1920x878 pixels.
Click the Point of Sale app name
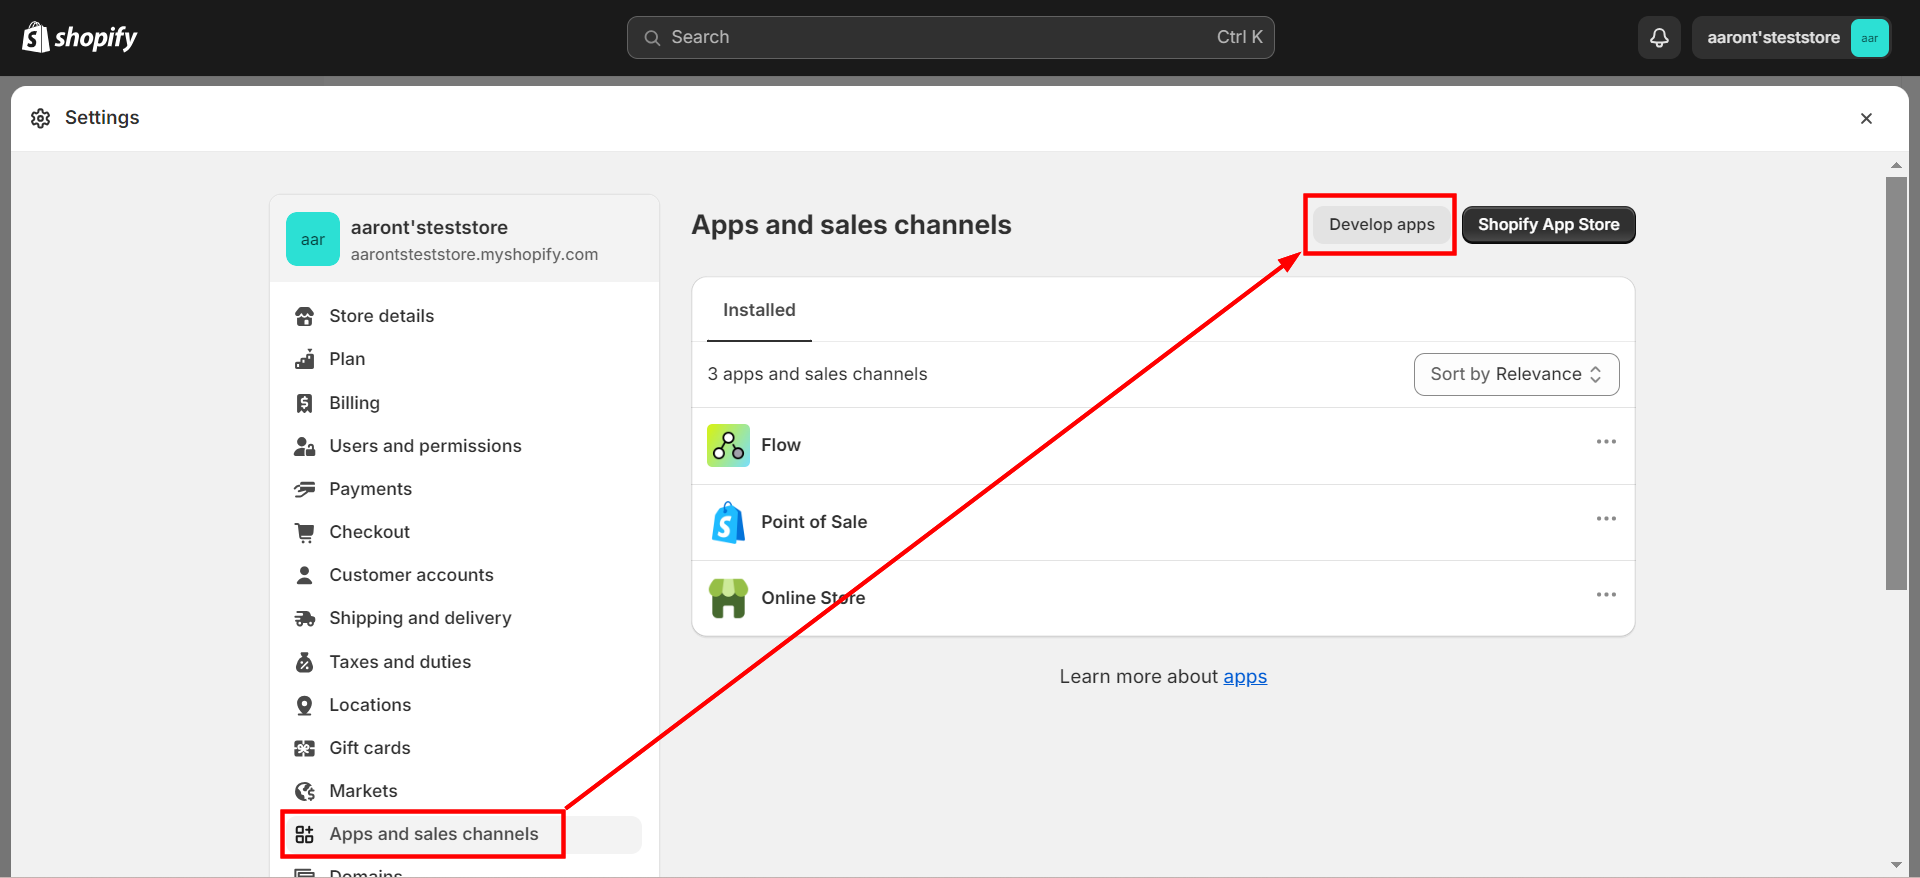pyautogui.click(x=814, y=522)
